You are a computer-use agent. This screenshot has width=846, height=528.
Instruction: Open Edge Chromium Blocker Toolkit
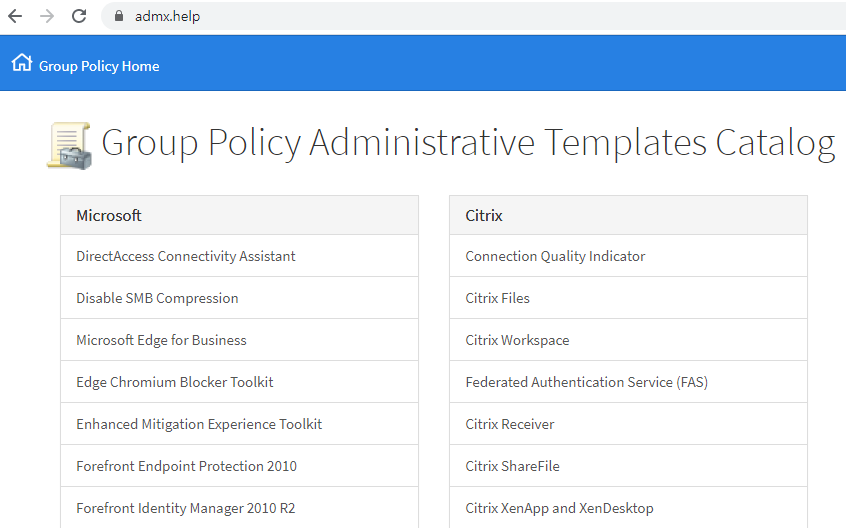coord(240,382)
